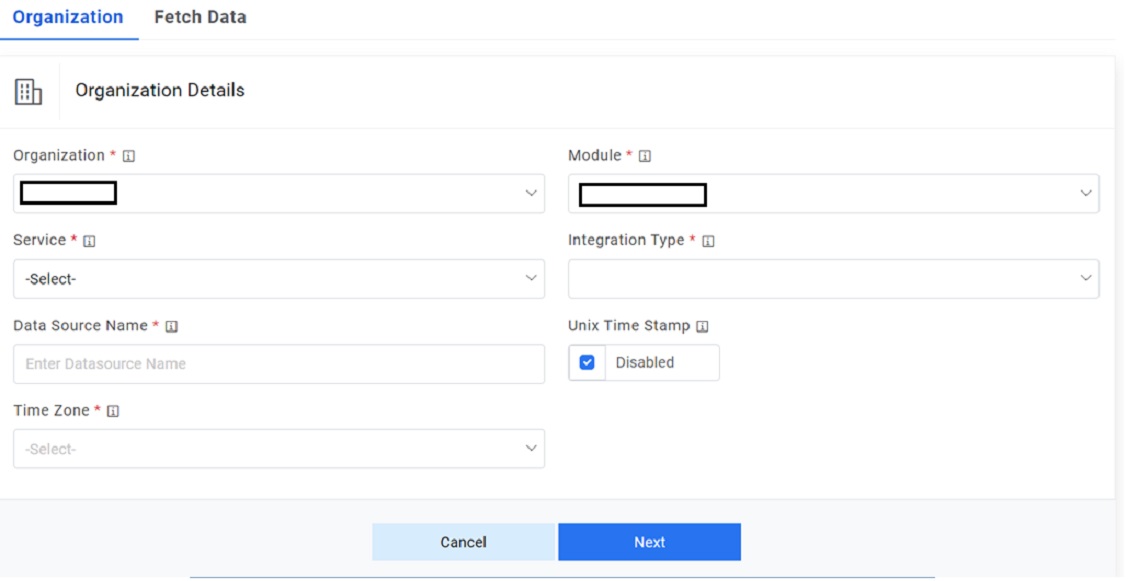Switch to the Fetch Data tab
The image size is (1128, 581).
pos(200,17)
